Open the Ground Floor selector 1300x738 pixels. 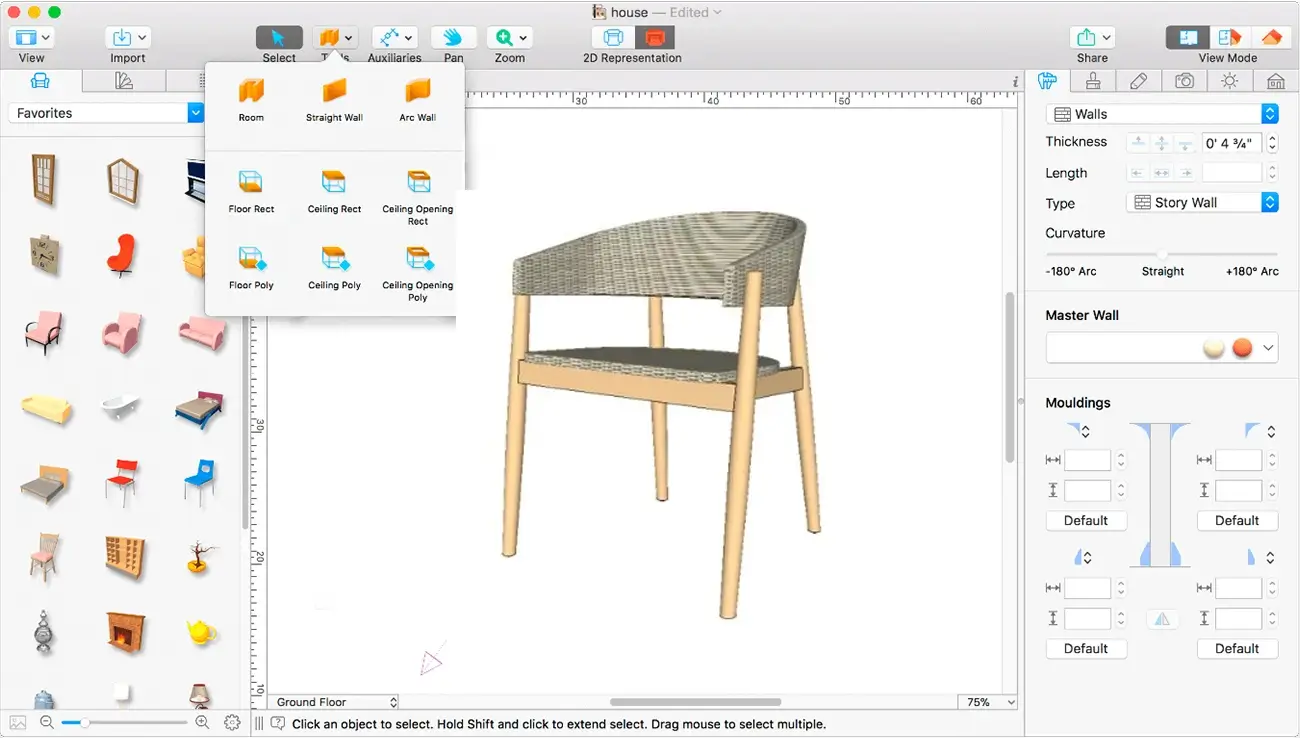pyautogui.click(x=333, y=702)
